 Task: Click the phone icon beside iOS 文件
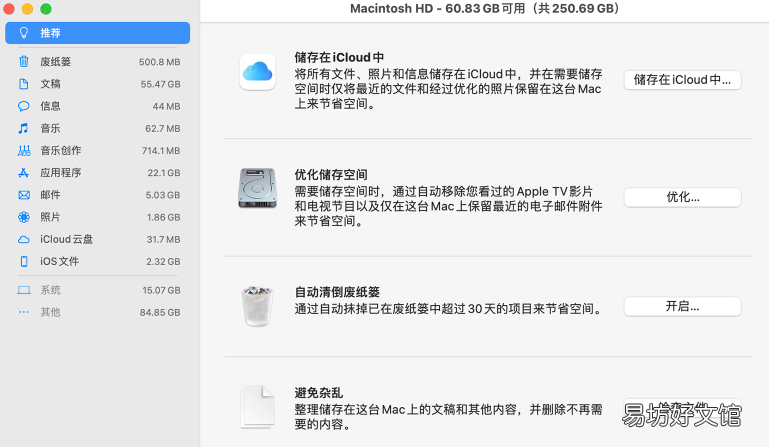click(24, 262)
